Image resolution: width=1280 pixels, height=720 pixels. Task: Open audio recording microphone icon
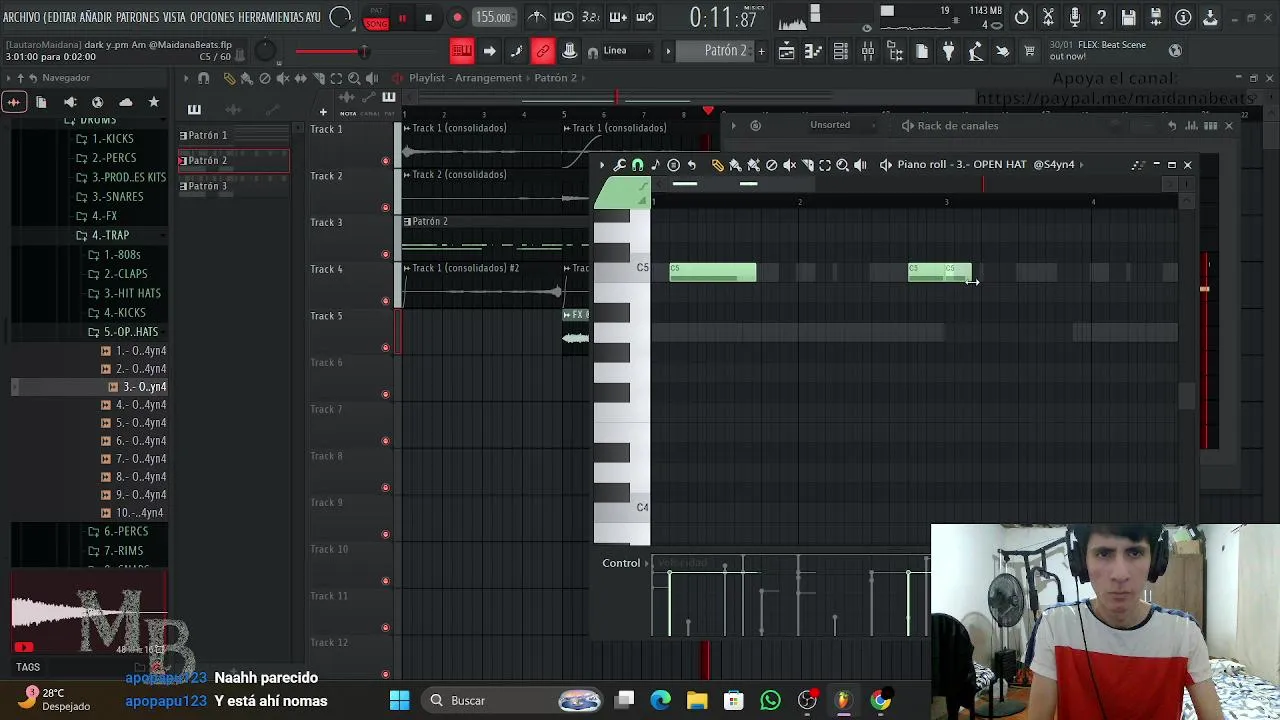tap(1075, 17)
